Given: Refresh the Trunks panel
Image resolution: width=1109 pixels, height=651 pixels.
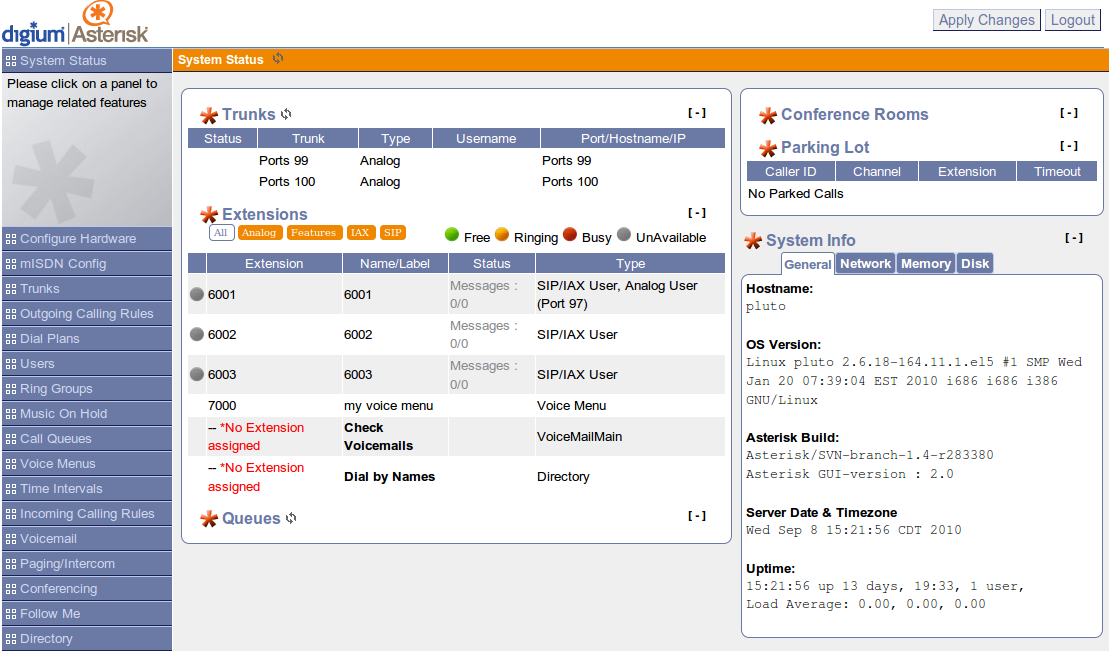Looking at the screenshot, I should [x=286, y=114].
